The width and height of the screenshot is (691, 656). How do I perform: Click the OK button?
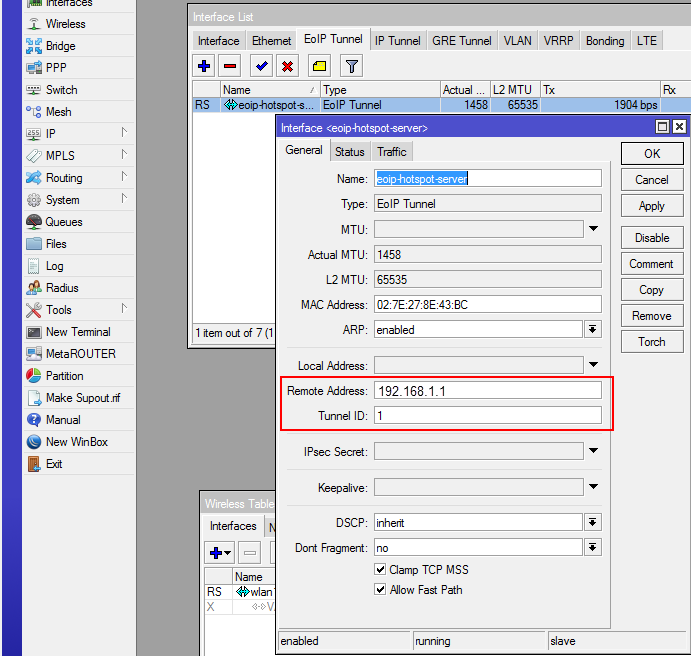point(652,154)
